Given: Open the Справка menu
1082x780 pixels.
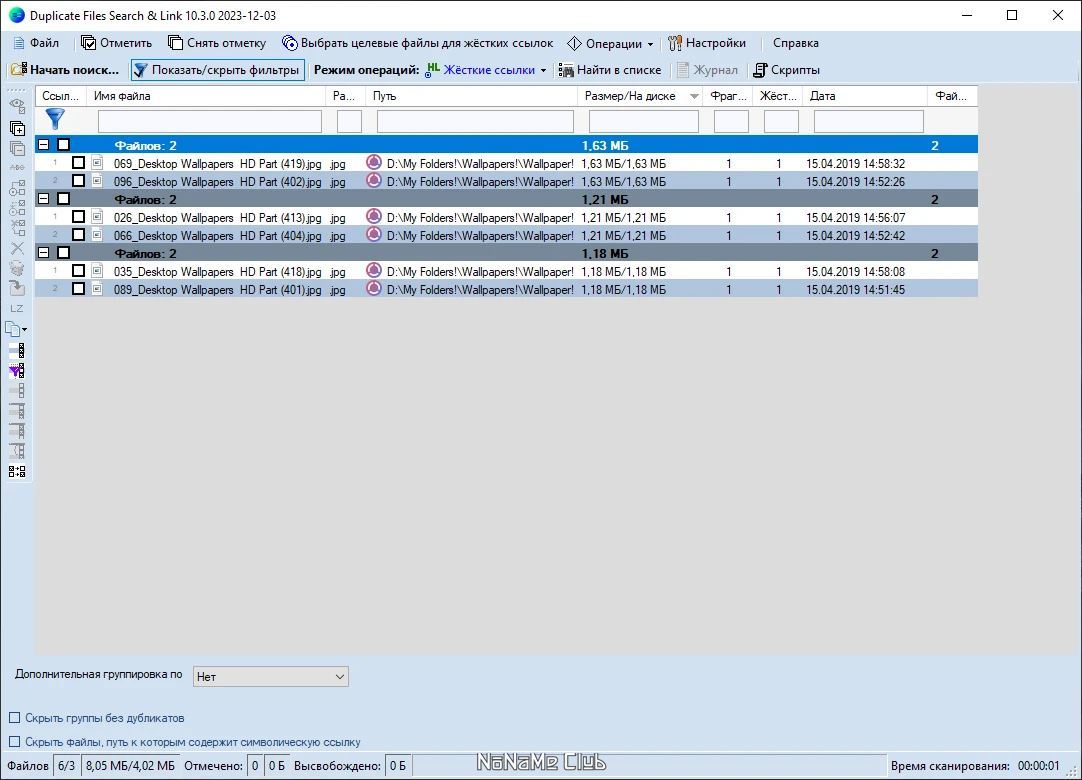Looking at the screenshot, I should tap(796, 43).
